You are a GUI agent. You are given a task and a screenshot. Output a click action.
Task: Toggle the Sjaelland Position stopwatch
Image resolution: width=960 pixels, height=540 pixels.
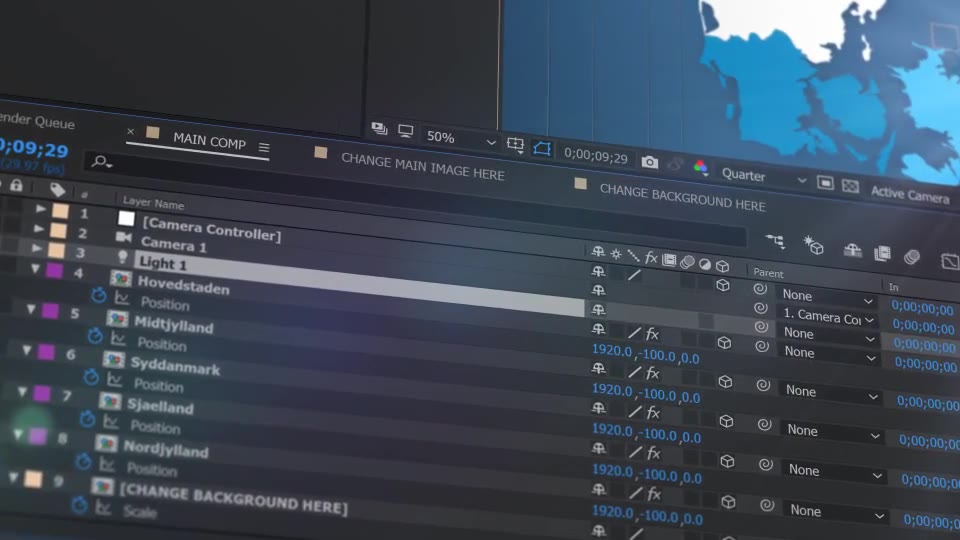[87, 419]
